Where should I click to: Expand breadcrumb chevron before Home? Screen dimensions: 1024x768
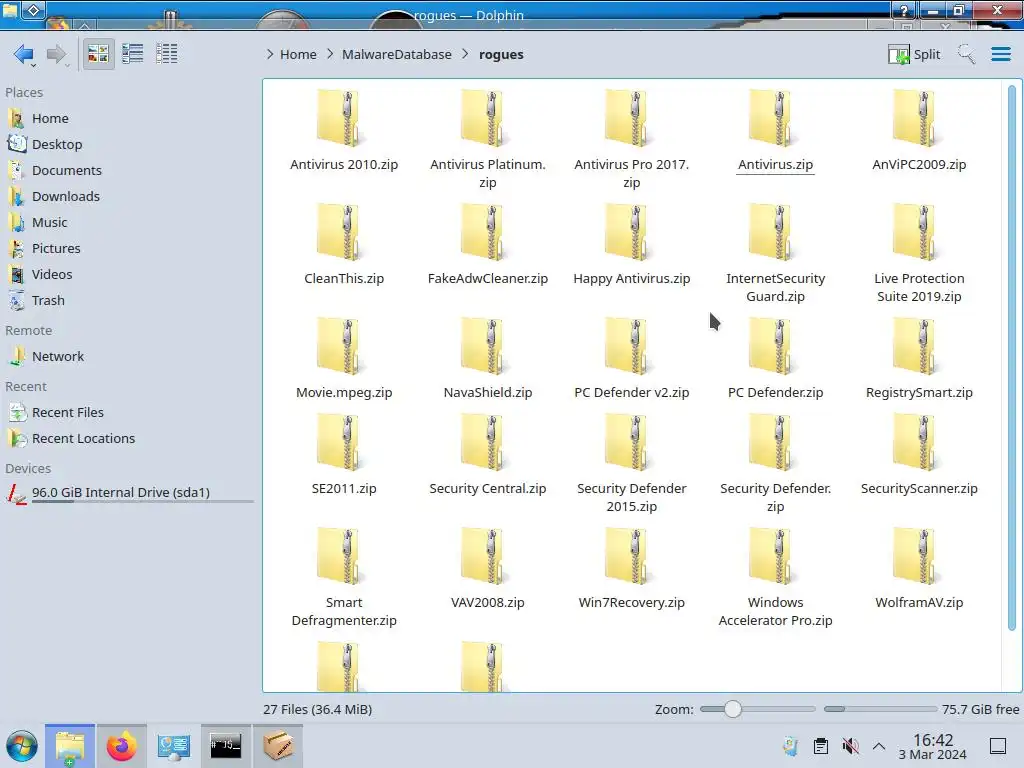(270, 54)
